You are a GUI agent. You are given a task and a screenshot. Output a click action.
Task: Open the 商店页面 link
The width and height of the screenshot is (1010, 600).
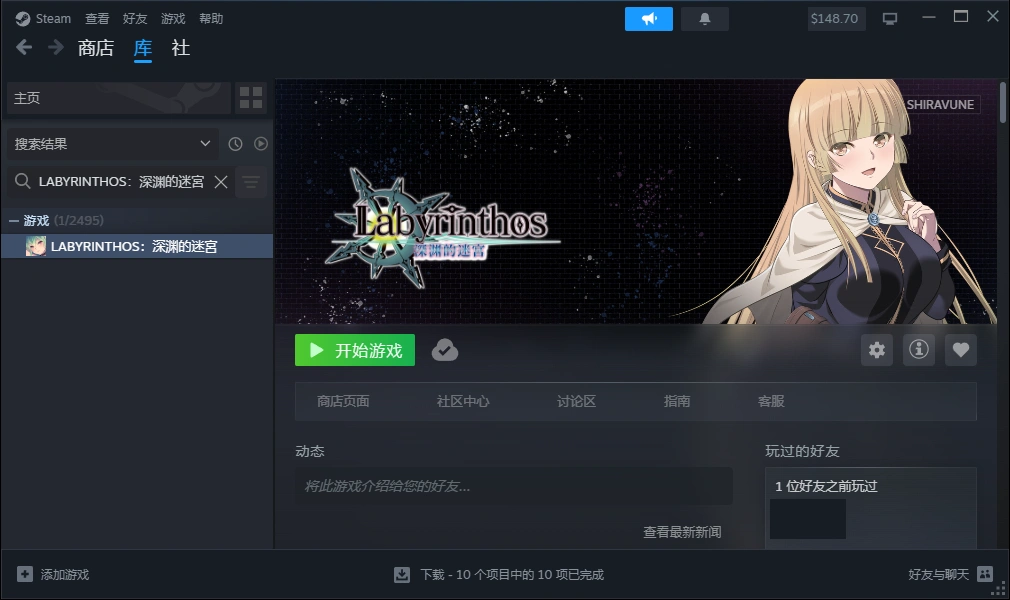tap(343, 401)
